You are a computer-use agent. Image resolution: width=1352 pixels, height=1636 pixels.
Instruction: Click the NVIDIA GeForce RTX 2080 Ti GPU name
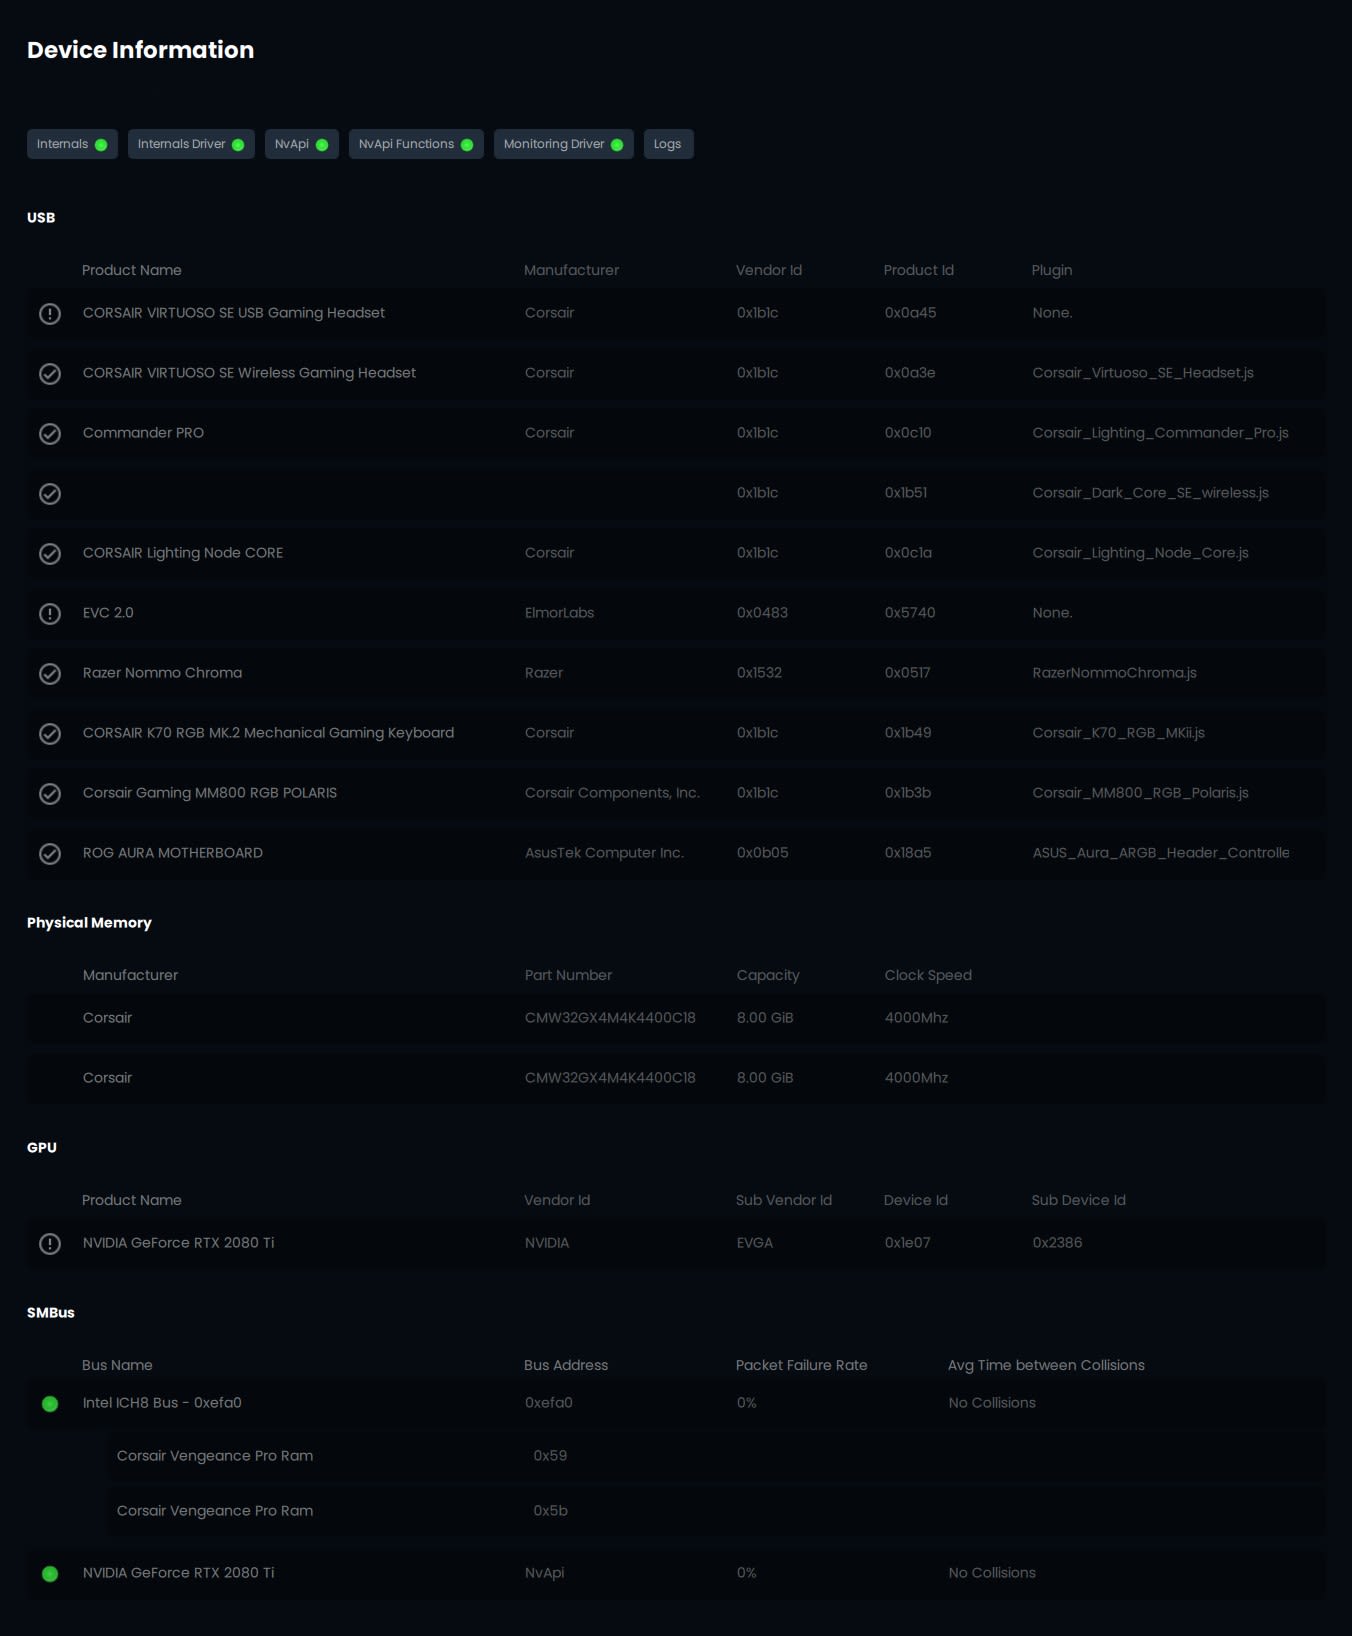tap(178, 1243)
